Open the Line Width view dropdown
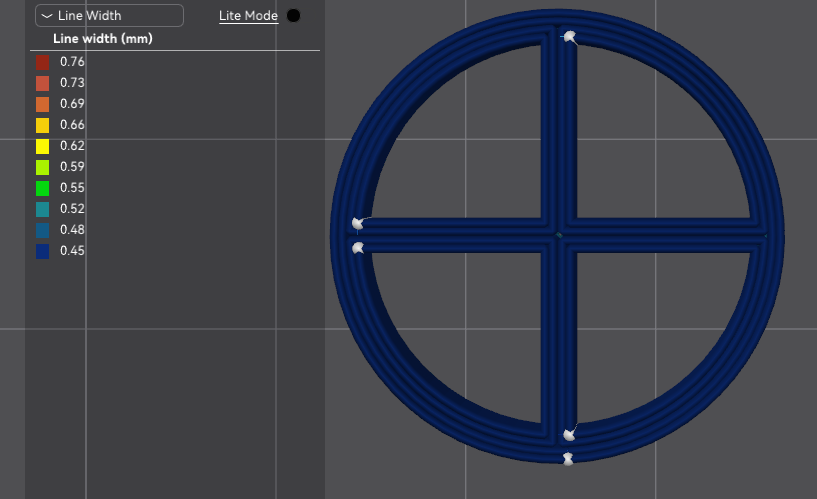 109,15
